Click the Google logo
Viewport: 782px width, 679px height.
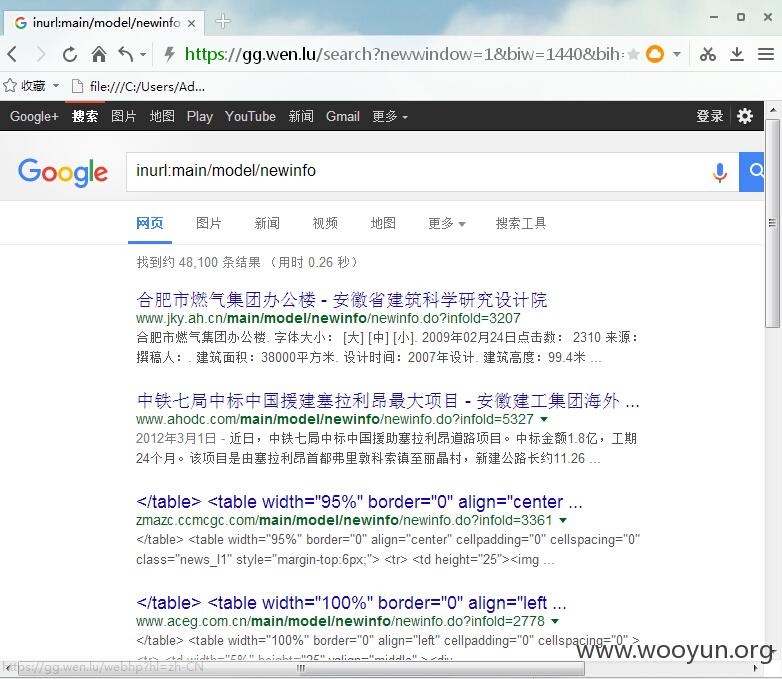(x=62, y=172)
